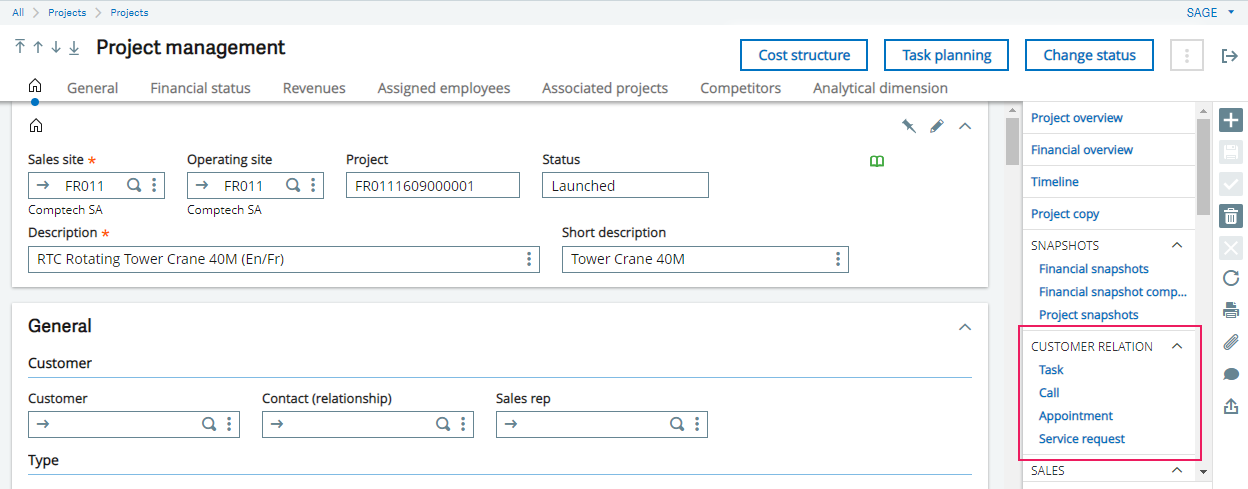Click the Refresh icon in right toolbar
The width and height of the screenshot is (1248, 489).
coord(1231,278)
